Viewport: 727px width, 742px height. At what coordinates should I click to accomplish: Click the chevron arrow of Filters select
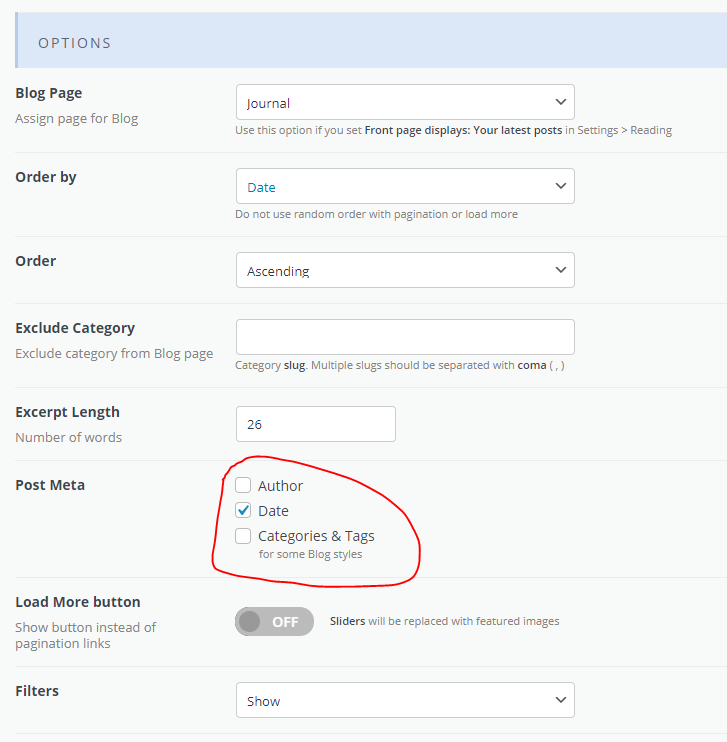[x=561, y=700]
